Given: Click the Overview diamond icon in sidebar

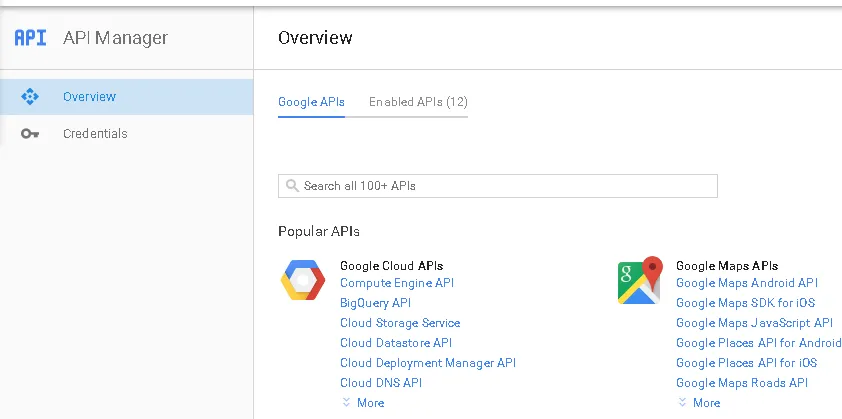Looking at the screenshot, I should (29, 97).
